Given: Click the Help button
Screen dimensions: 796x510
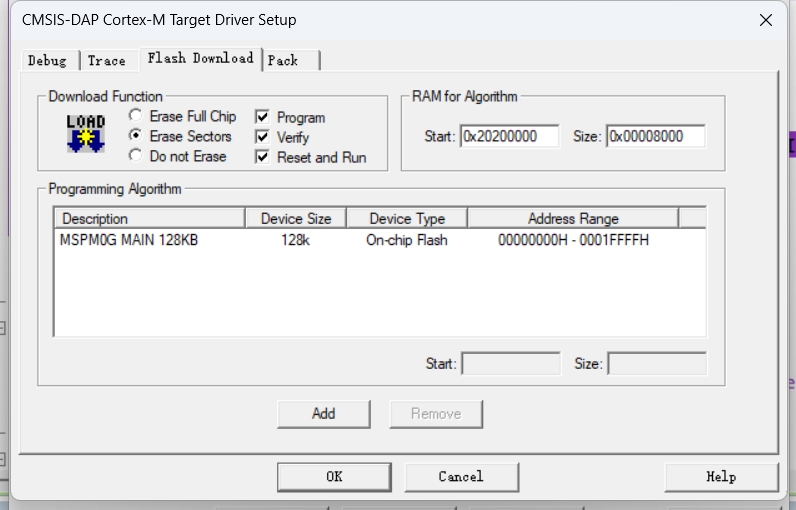Looking at the screenshot, I should click(720, 477).
